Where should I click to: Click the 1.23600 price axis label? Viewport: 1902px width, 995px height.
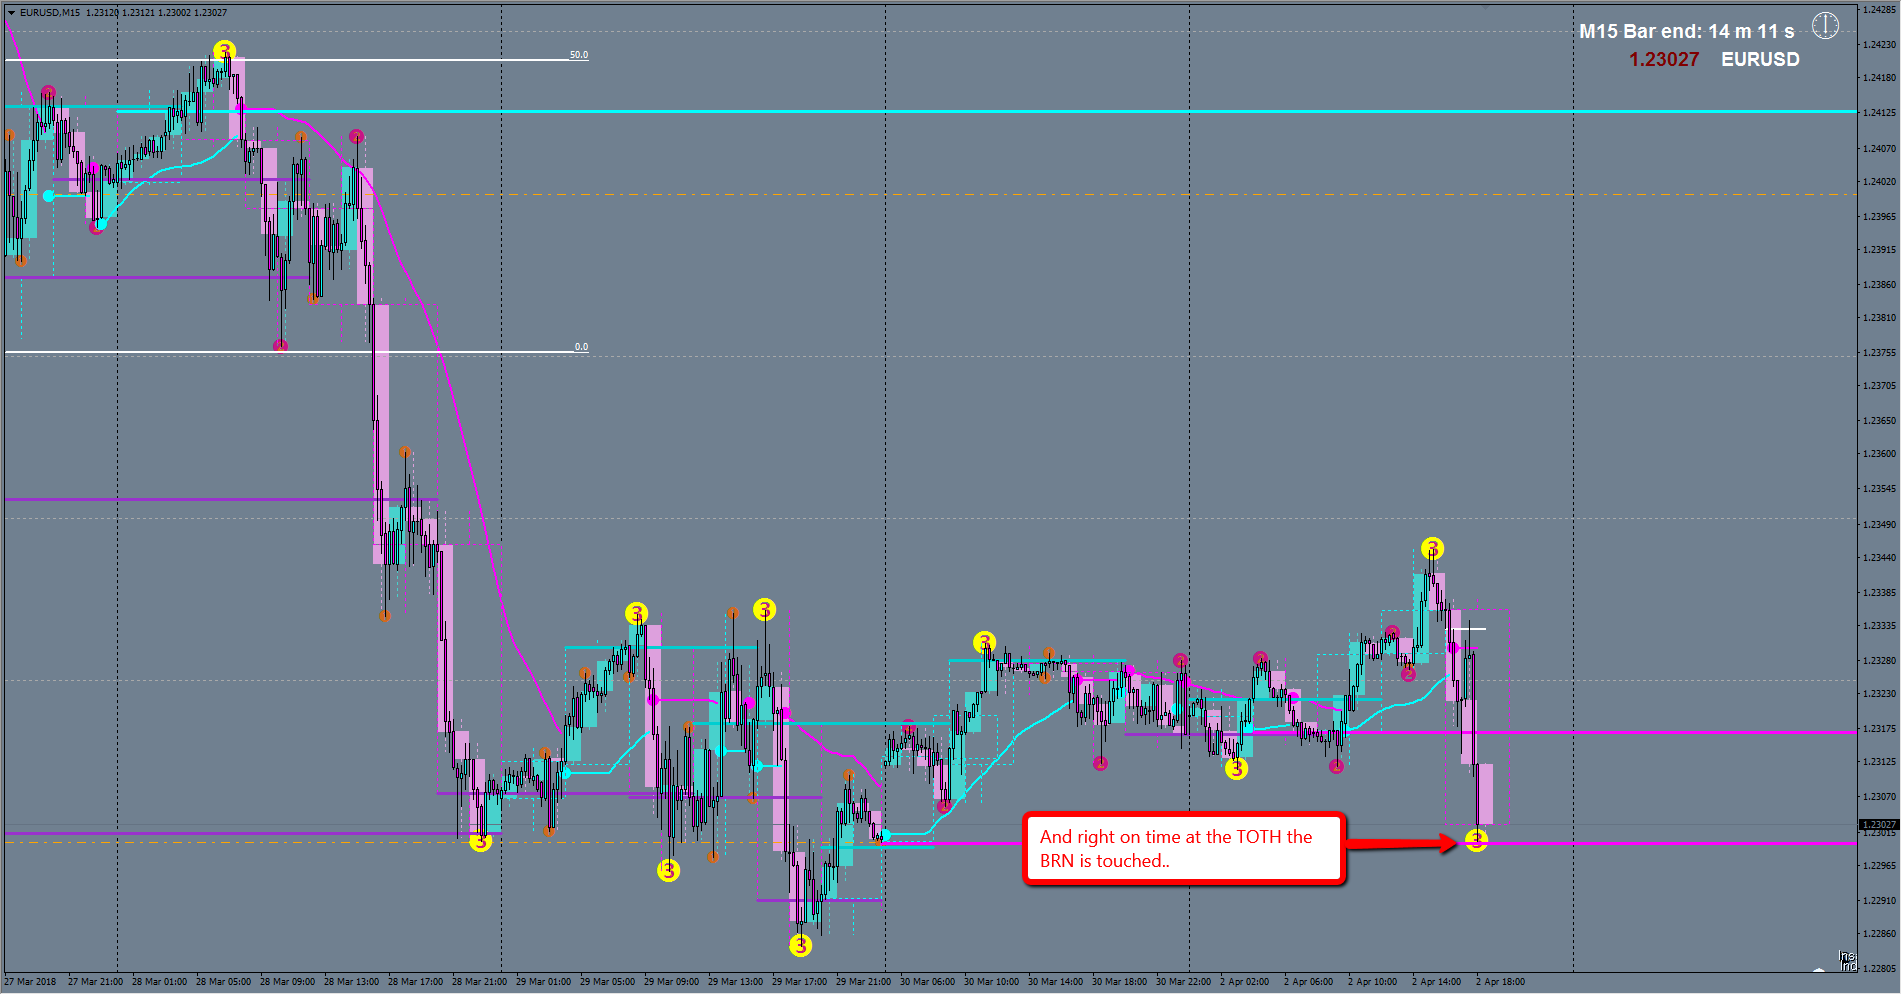(1880, 454)
